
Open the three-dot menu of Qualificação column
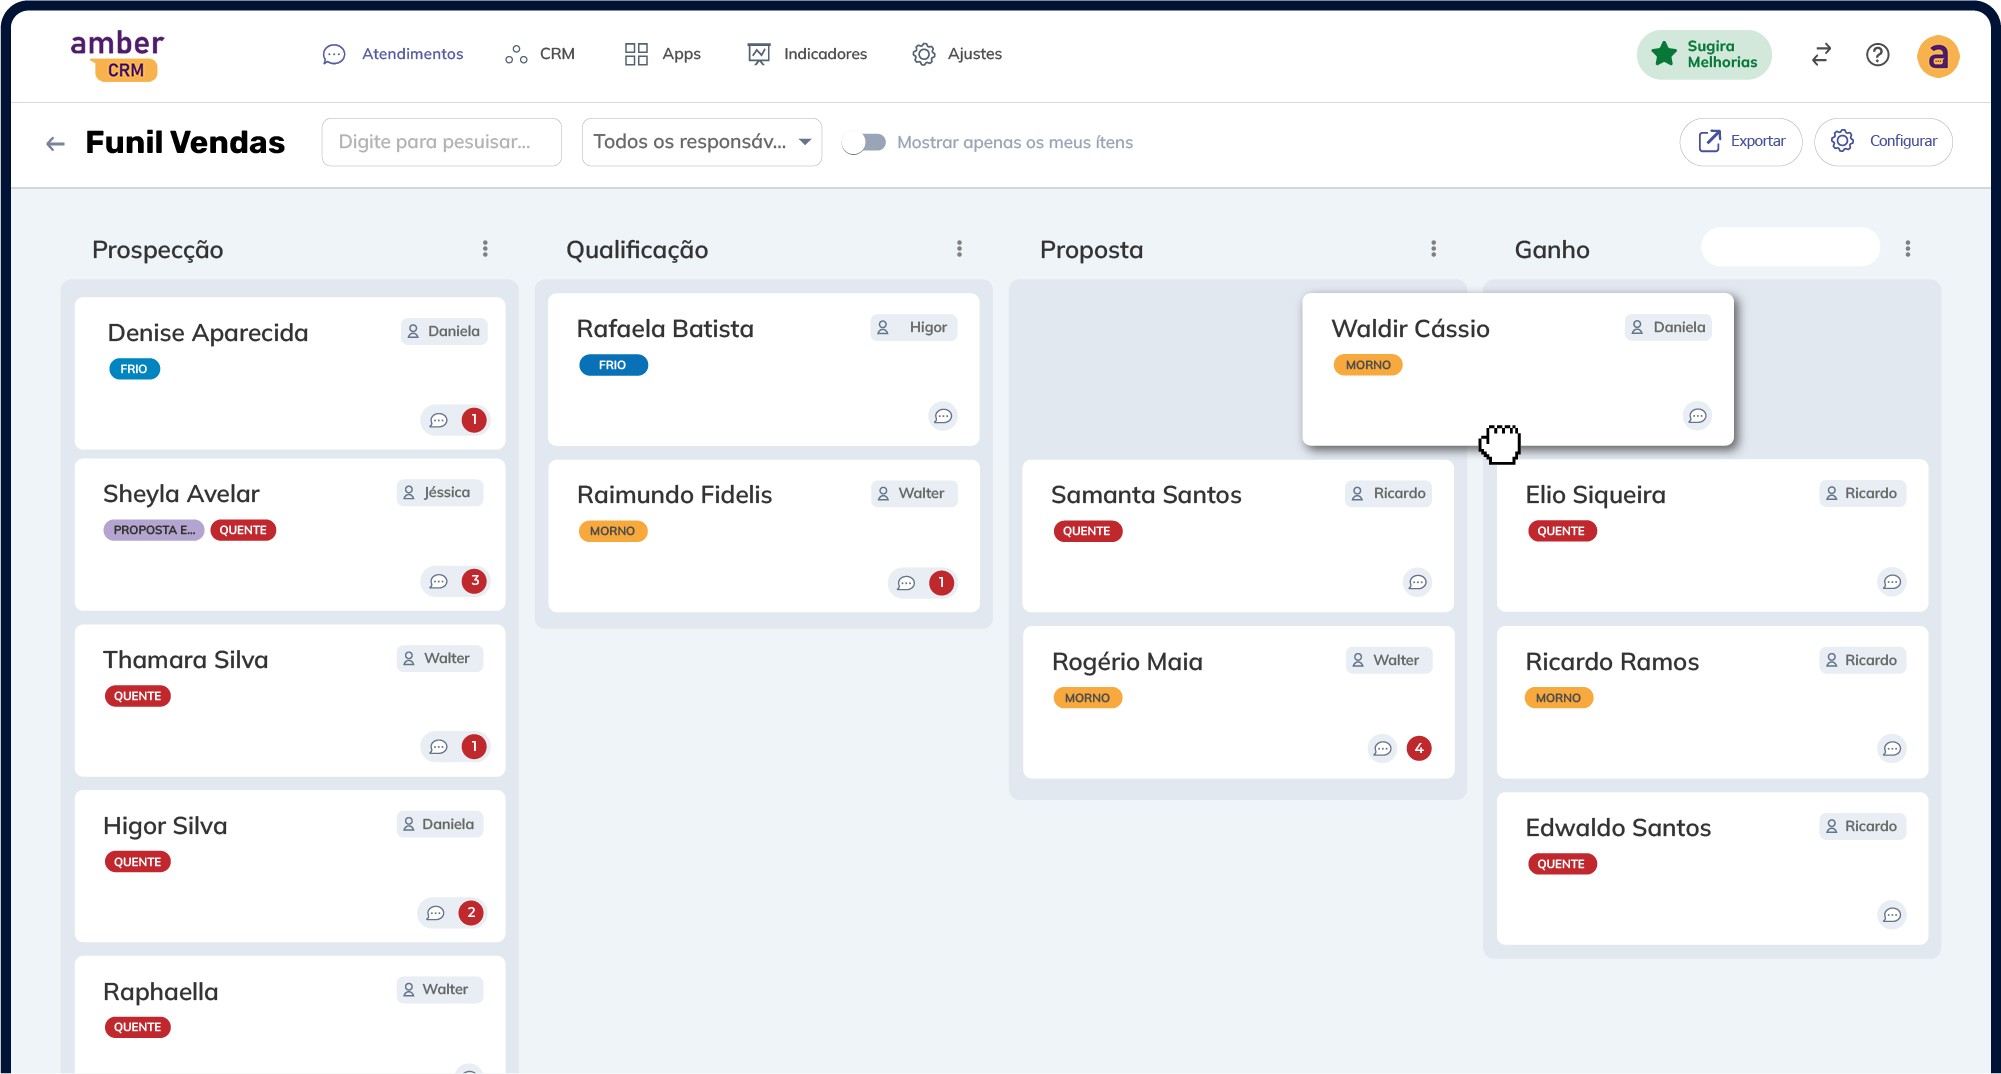959,248
